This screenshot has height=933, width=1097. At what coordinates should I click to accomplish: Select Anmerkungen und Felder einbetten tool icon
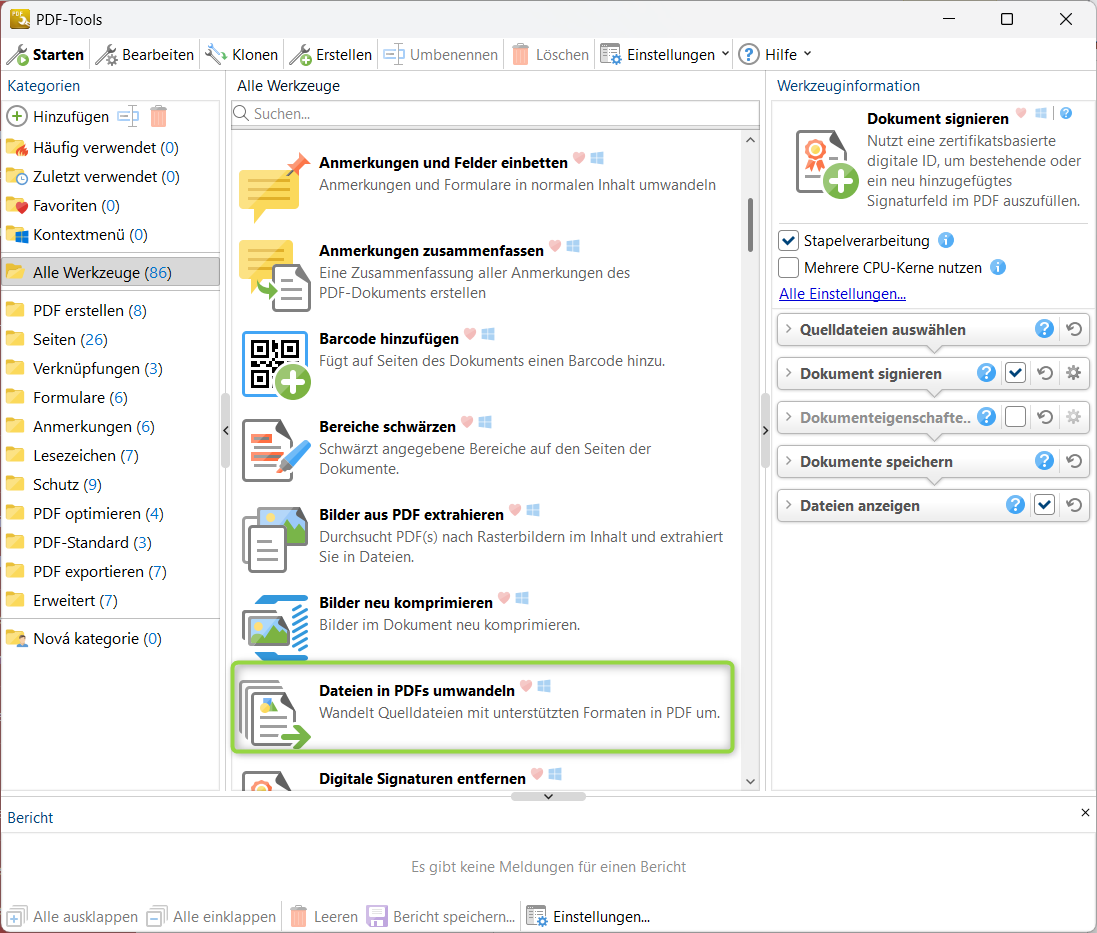(274, 187)
